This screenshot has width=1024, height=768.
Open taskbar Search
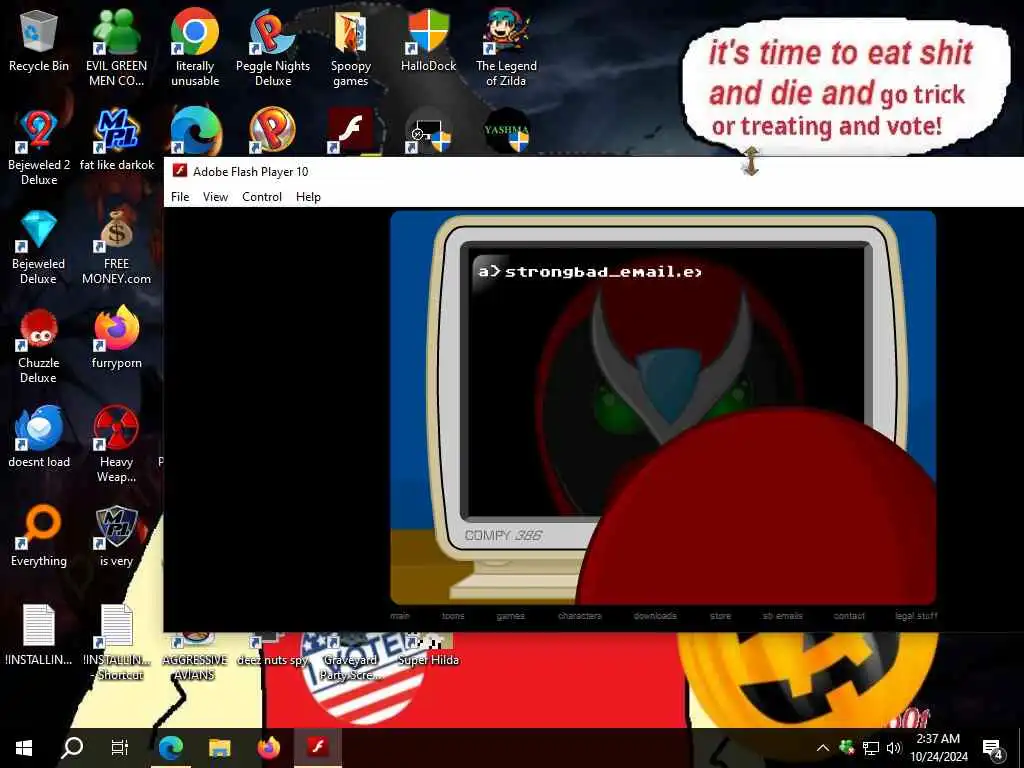[x=72, y=748]
